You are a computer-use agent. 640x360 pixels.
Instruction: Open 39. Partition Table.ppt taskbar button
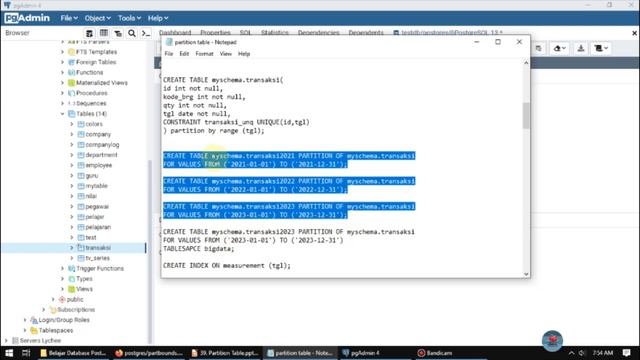224,353
